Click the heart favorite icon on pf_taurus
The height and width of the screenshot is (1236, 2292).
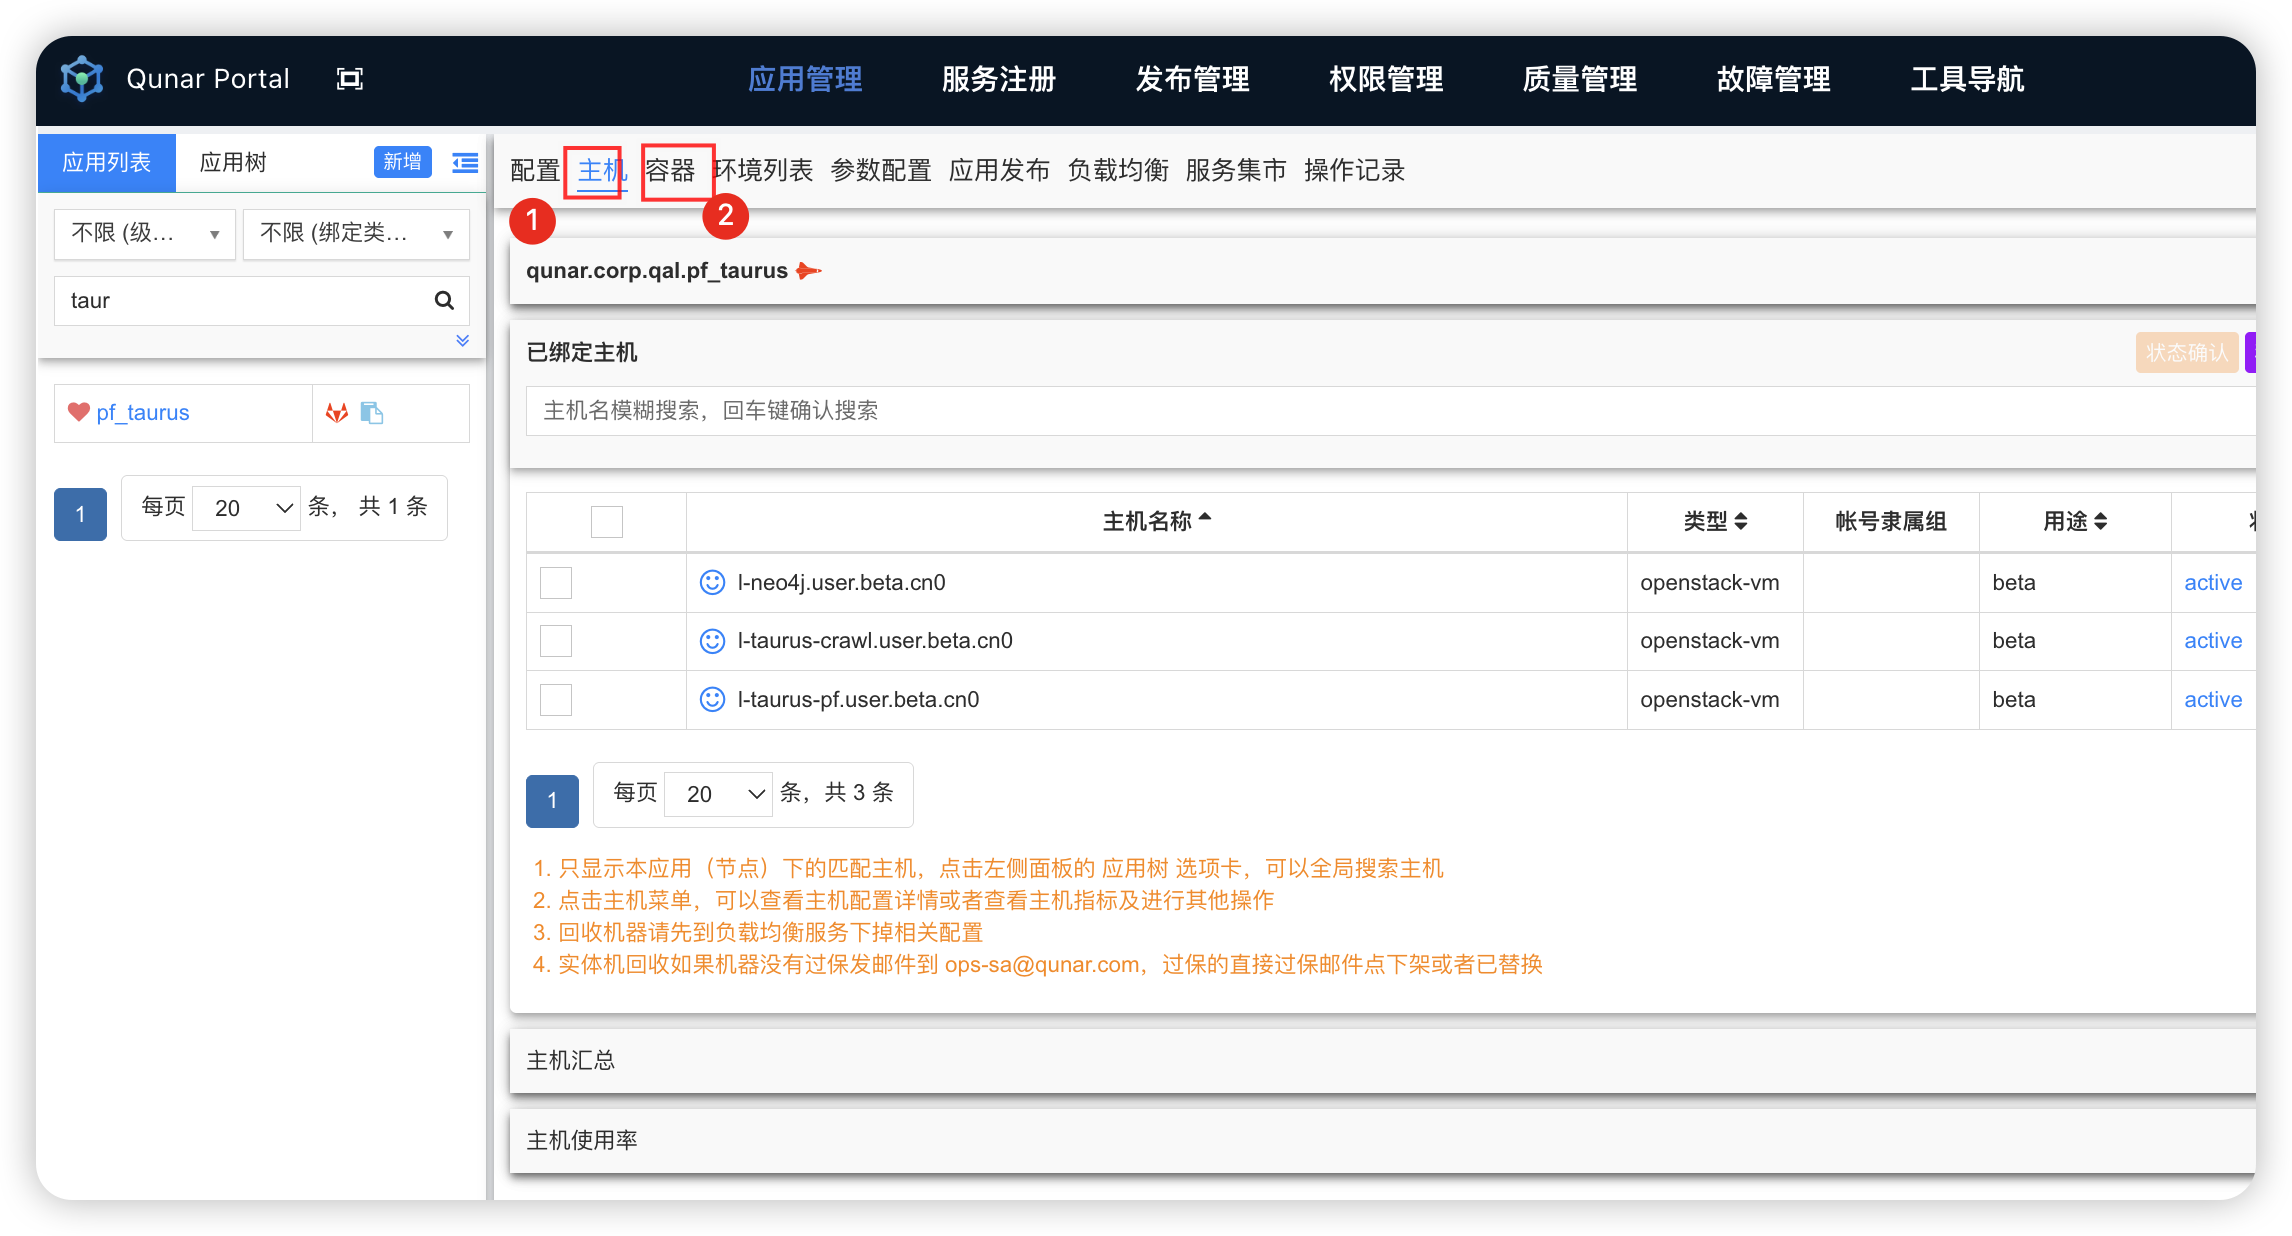click(79, 411)
